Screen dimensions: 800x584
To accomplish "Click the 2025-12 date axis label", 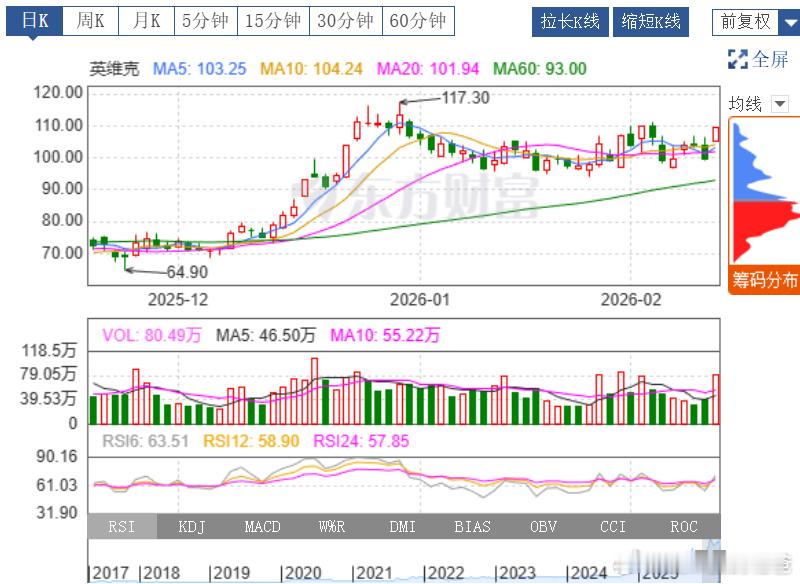I will tap(178, 299).
